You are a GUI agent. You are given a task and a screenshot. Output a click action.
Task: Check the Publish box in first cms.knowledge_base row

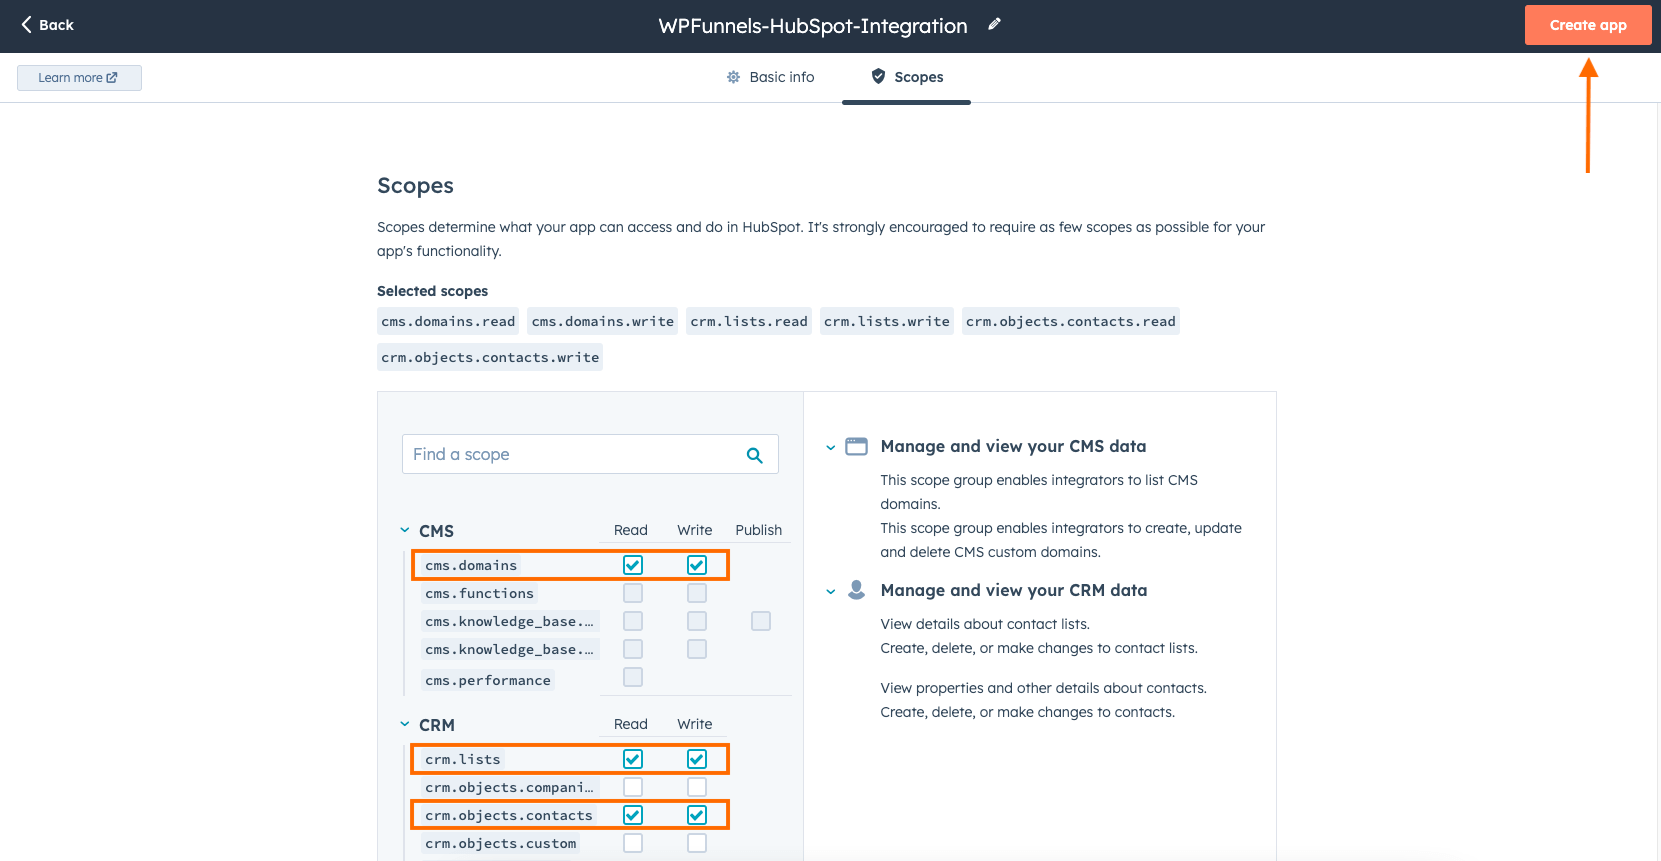(x=761, y=621)
